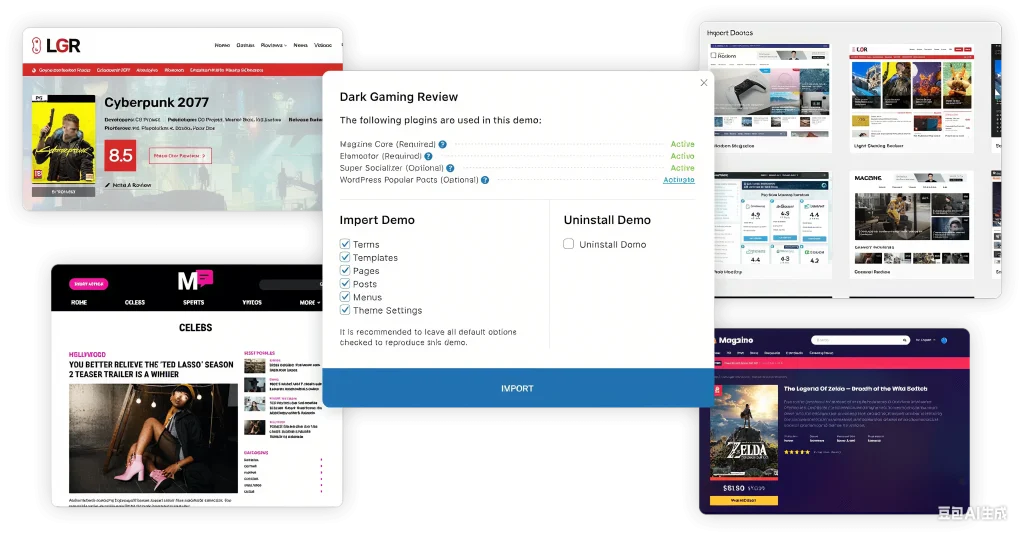Close the Dark Gaming Review dialog
1024x537 pixels.
(703, 83)
